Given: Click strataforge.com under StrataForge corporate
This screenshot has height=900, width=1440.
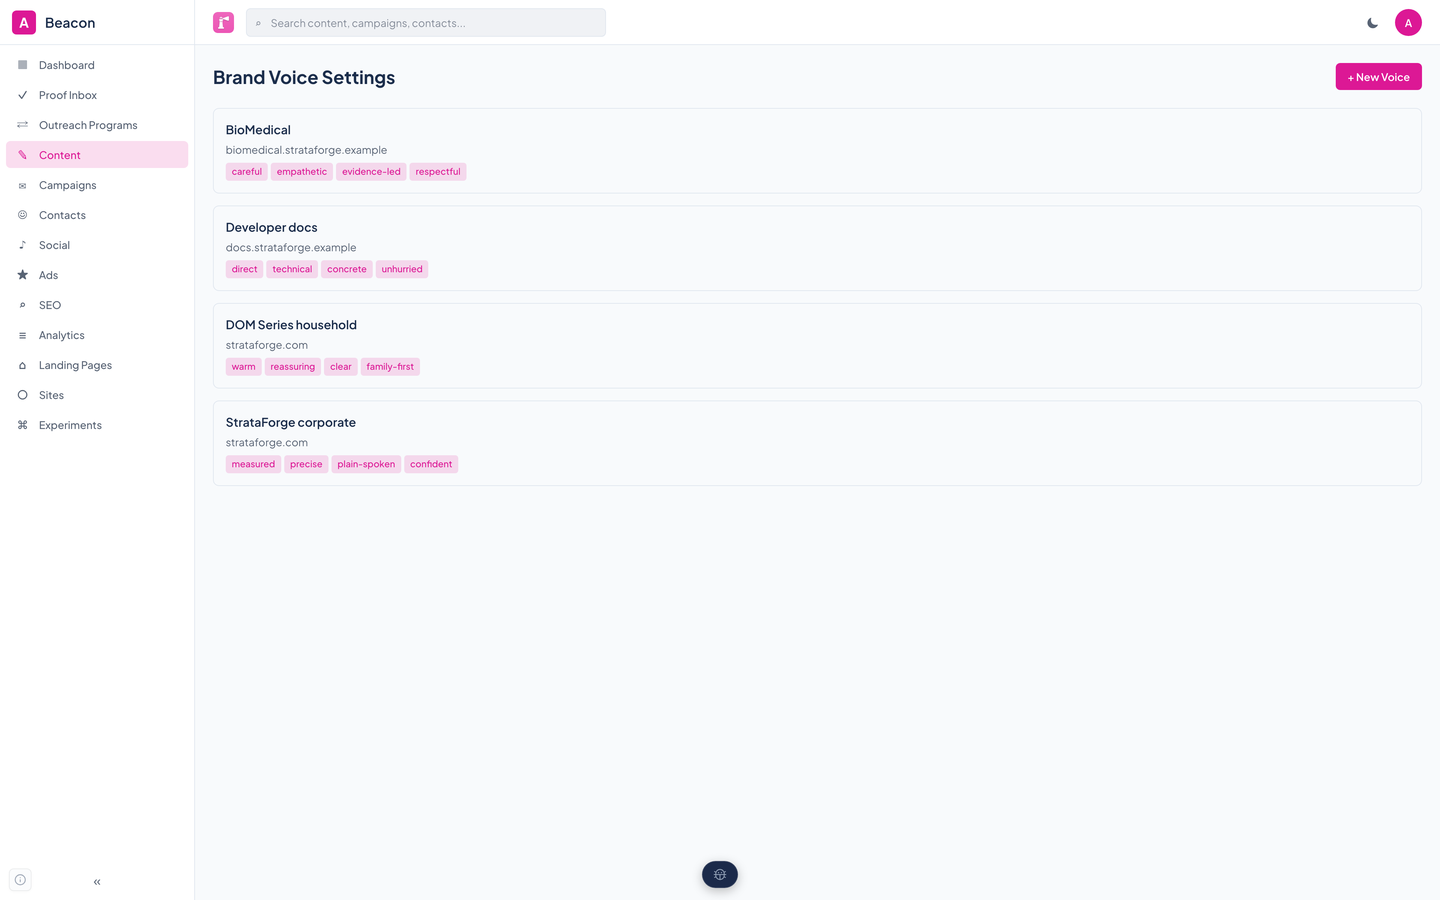Looking at the screenshot, I should pos(267,443).
